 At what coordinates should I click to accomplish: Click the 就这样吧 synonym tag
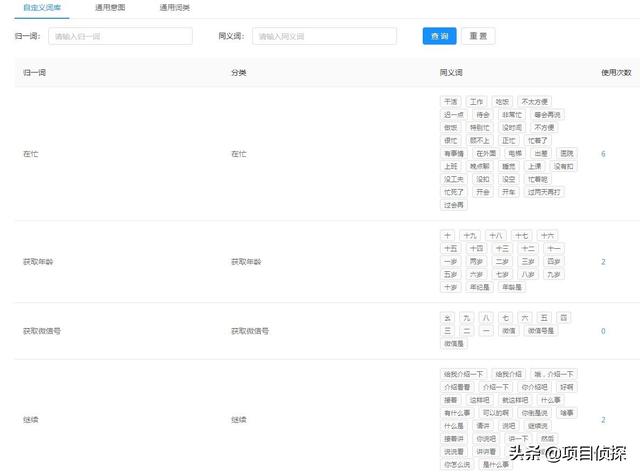(515, 400)
